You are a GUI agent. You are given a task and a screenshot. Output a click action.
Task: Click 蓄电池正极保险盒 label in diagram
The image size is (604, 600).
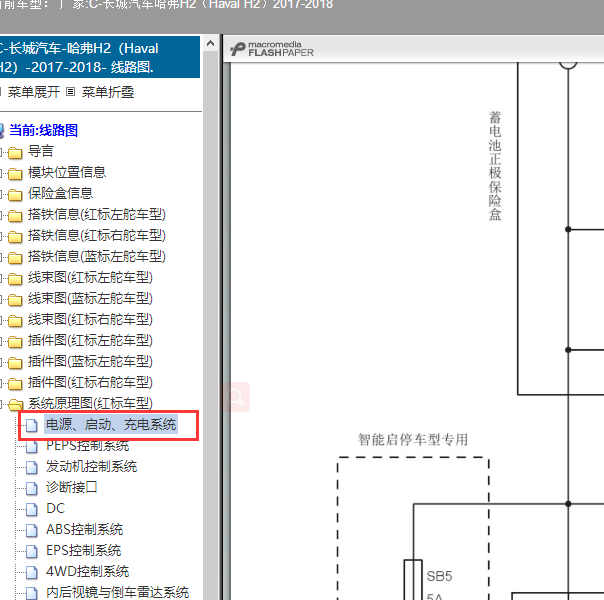click(495, 166)
